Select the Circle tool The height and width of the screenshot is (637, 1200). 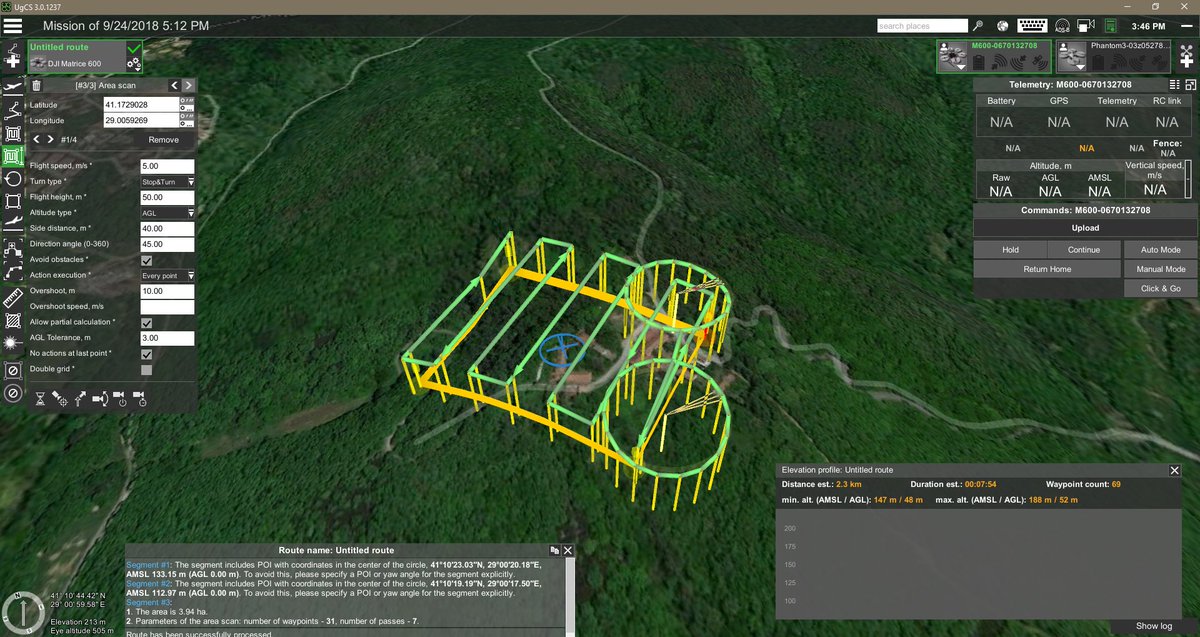tap(12, 179)
